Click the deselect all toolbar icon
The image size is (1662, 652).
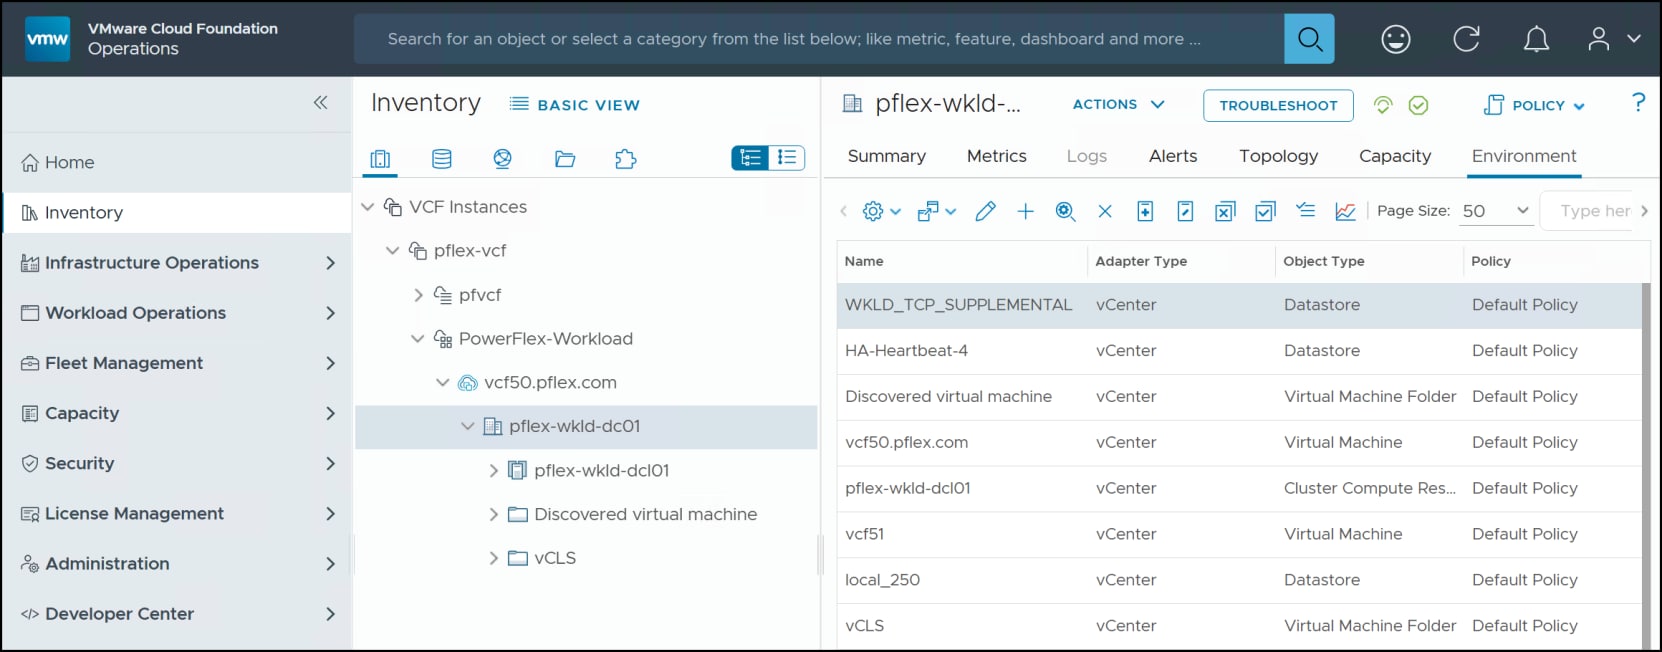1225,211
